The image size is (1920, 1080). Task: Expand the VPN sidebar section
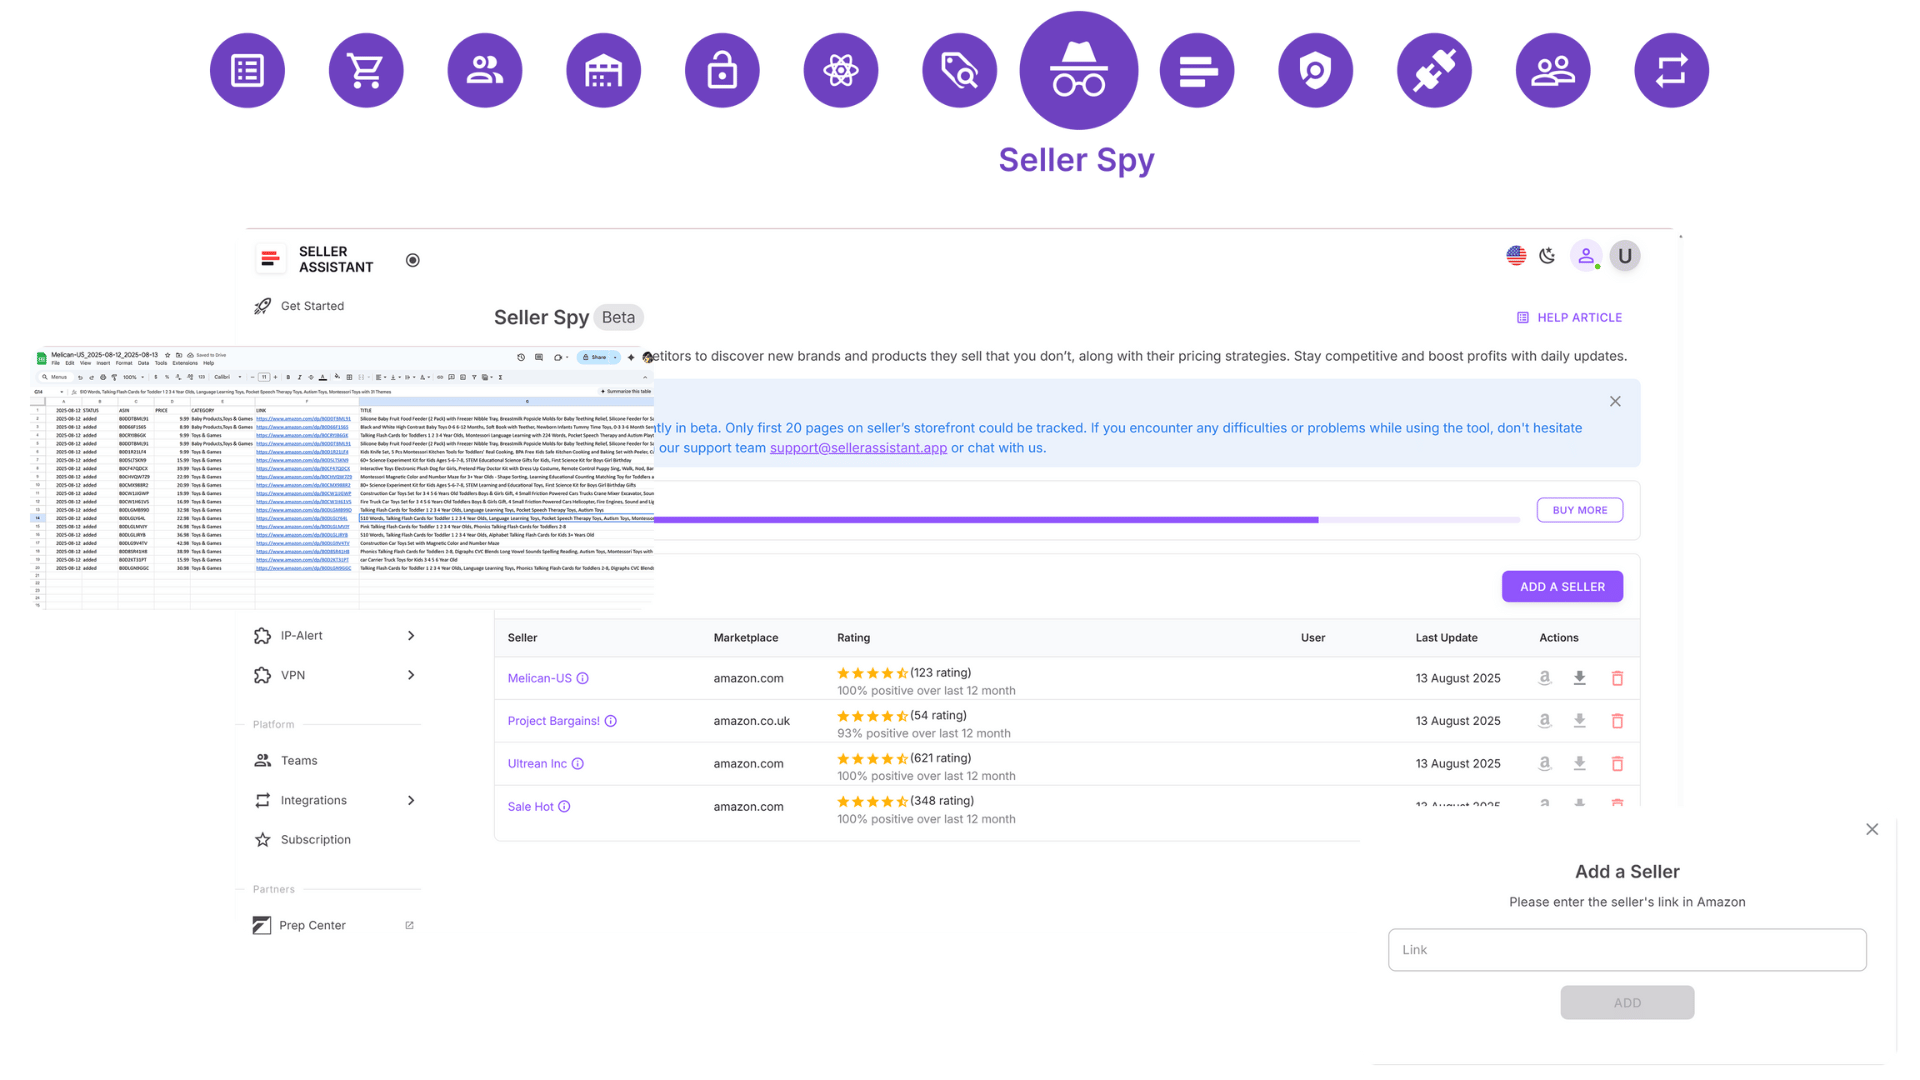tap(291, 675)
